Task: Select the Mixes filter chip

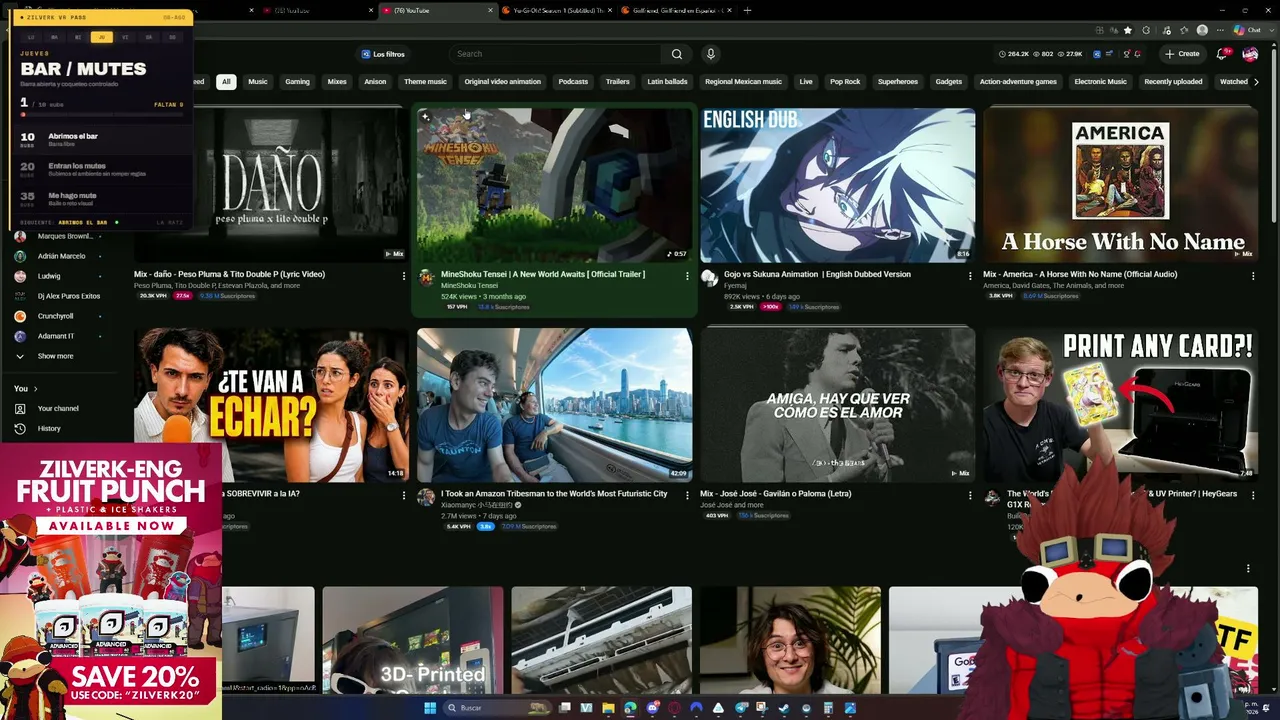Action: point(337,82)
